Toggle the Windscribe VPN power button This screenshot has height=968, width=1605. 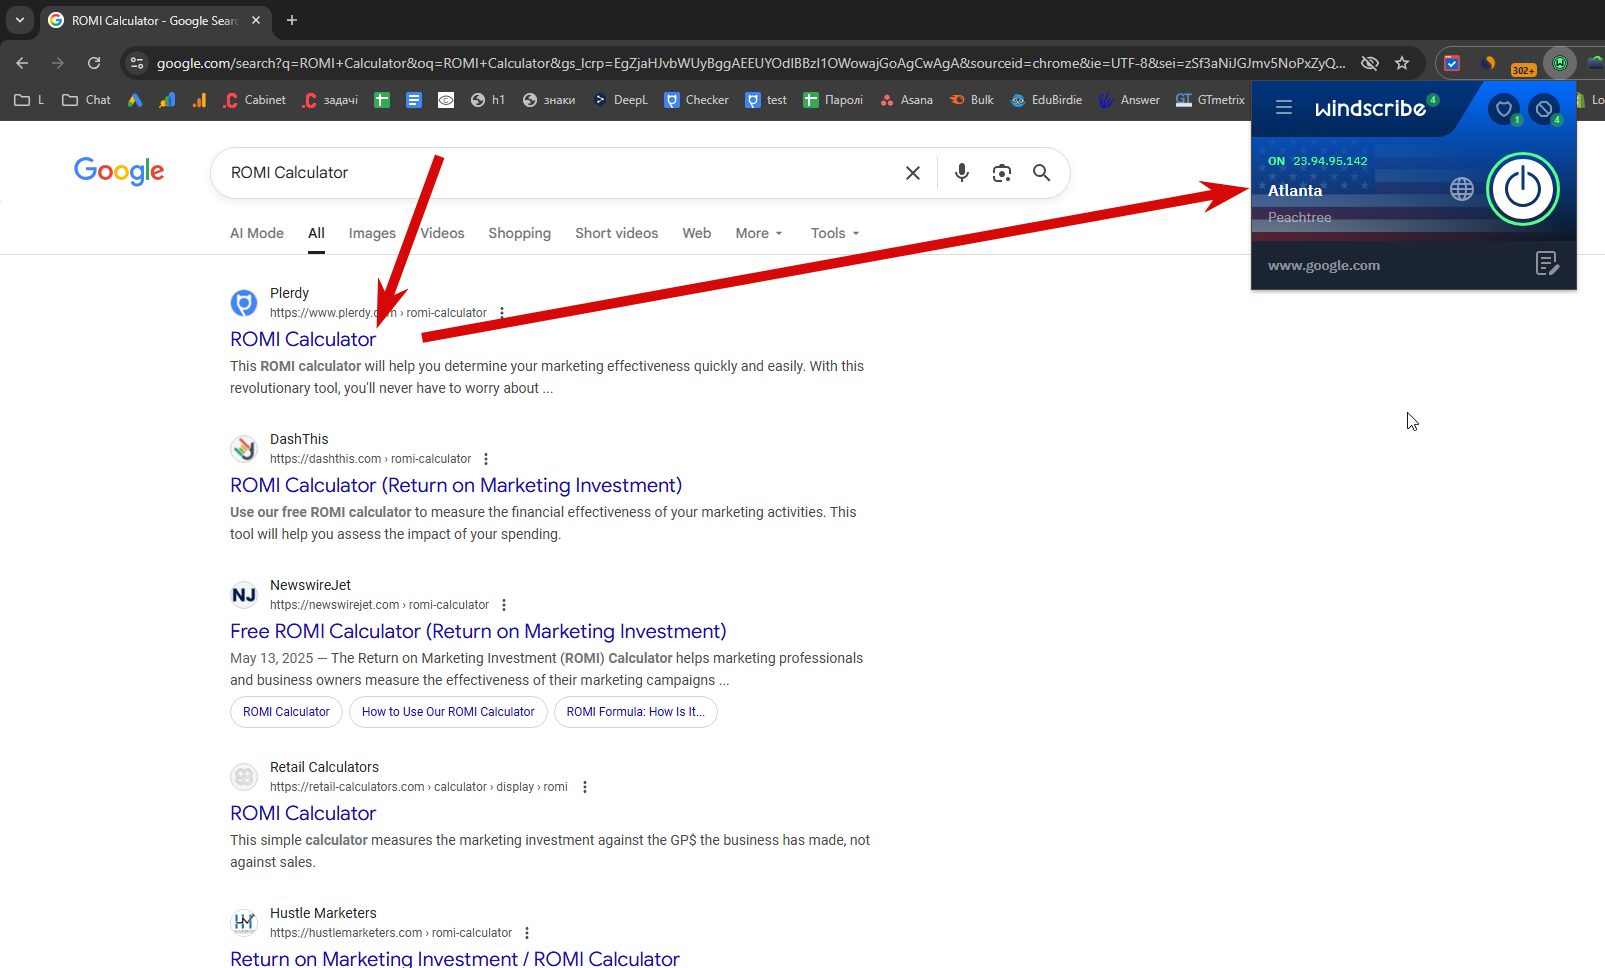point(1522,188)
